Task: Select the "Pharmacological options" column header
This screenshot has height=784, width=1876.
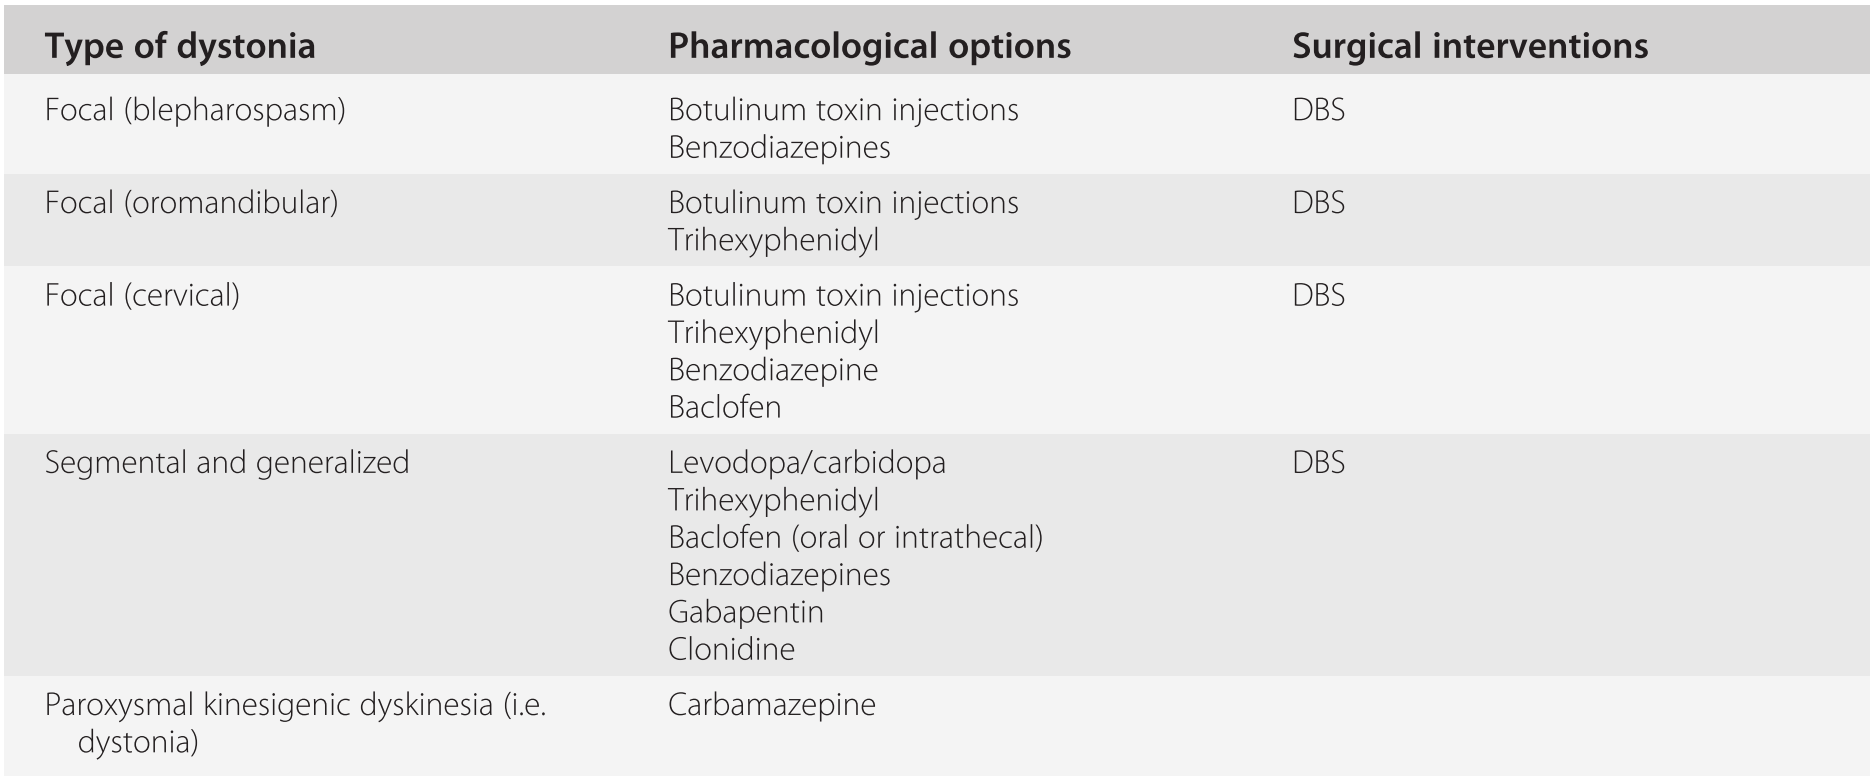Action: pos(869,46)
